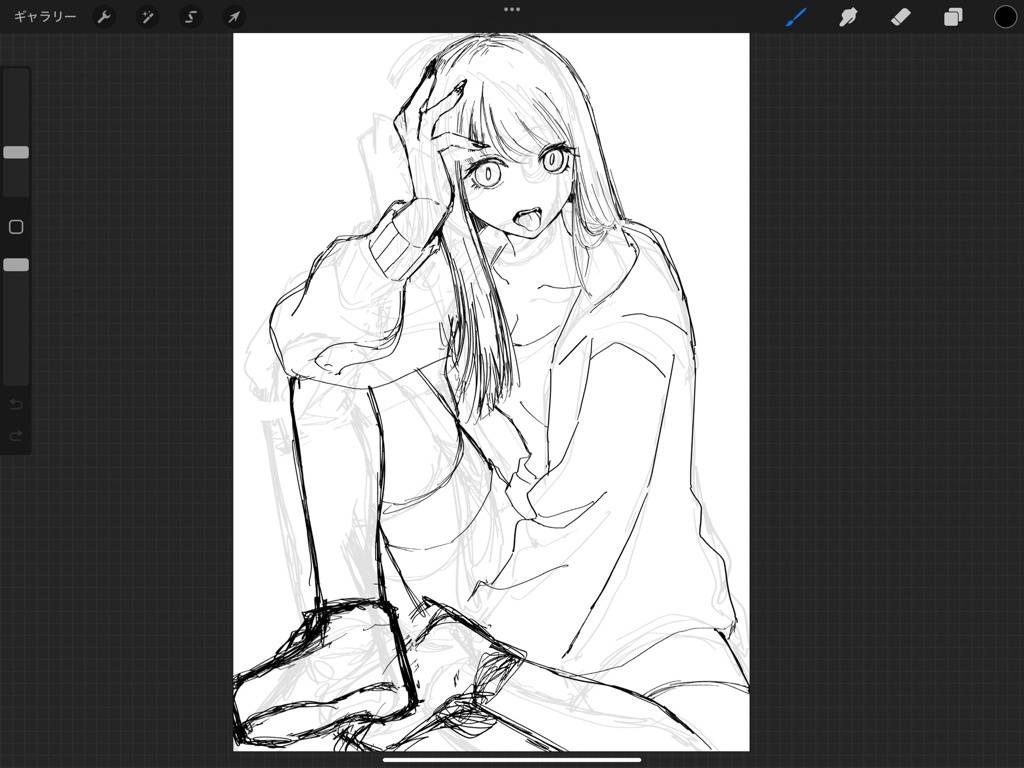Undo the last stroke with sidebar arrow

click(x=16, y=404)
